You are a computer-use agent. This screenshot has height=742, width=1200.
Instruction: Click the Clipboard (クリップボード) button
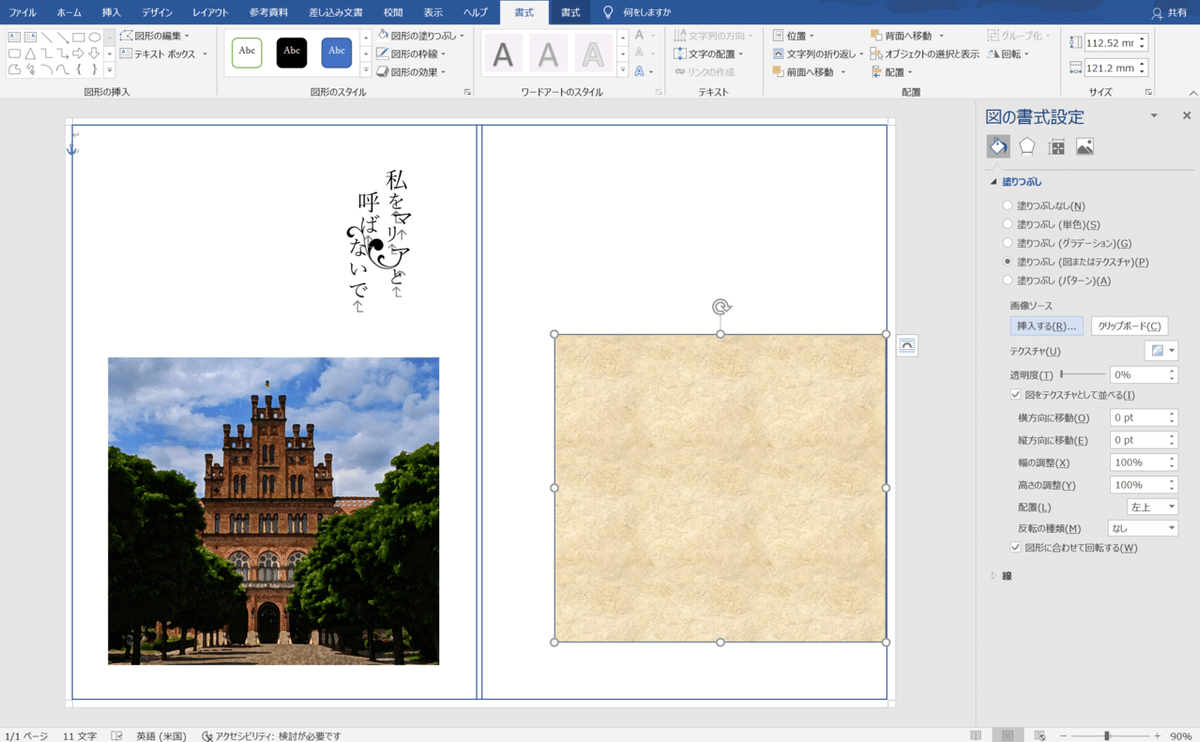click(x=1129, y=326)
